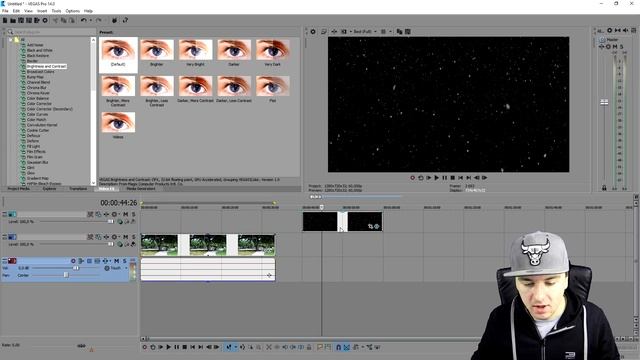Mute the second video track

pyautogui.click(x=126, y=237)
